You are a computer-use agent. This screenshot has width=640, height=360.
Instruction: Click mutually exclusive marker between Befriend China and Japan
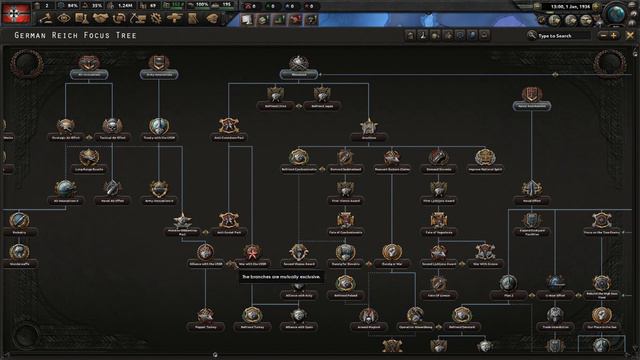click(x=299, y=106)
